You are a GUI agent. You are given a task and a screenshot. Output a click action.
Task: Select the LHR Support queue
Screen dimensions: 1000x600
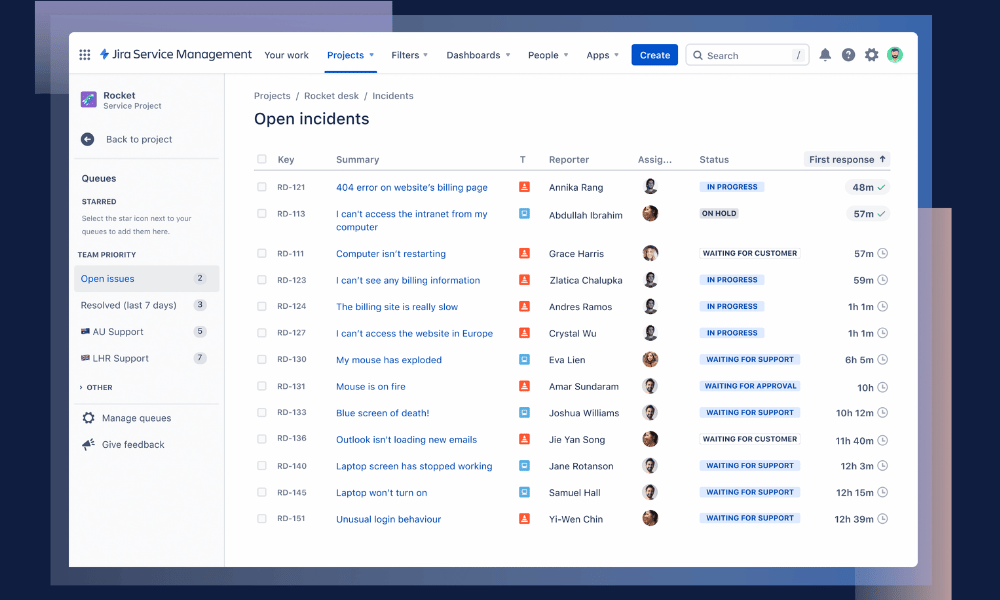(x=146, y=358)
